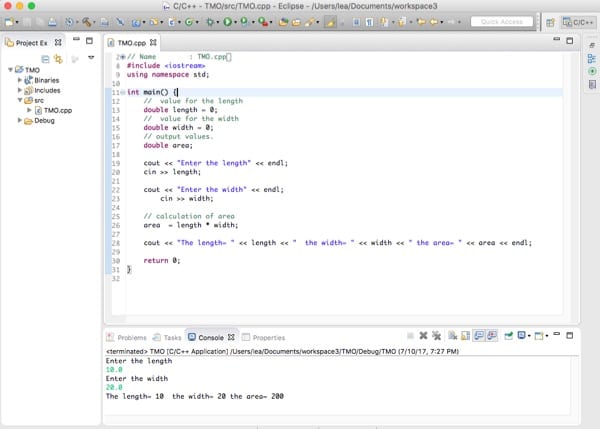Expand folded header comment on line 2
Image resolution: width=600 pixels, height=429 pixels.
(123, 57)
